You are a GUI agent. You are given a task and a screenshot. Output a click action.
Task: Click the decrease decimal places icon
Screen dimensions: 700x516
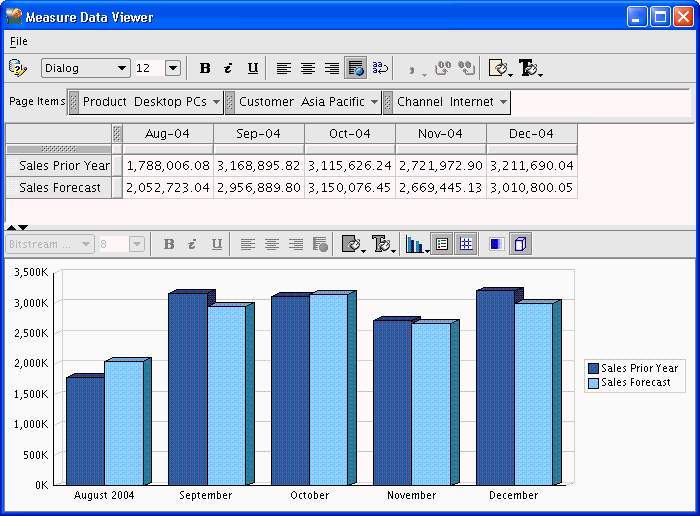tap(467, 68)
